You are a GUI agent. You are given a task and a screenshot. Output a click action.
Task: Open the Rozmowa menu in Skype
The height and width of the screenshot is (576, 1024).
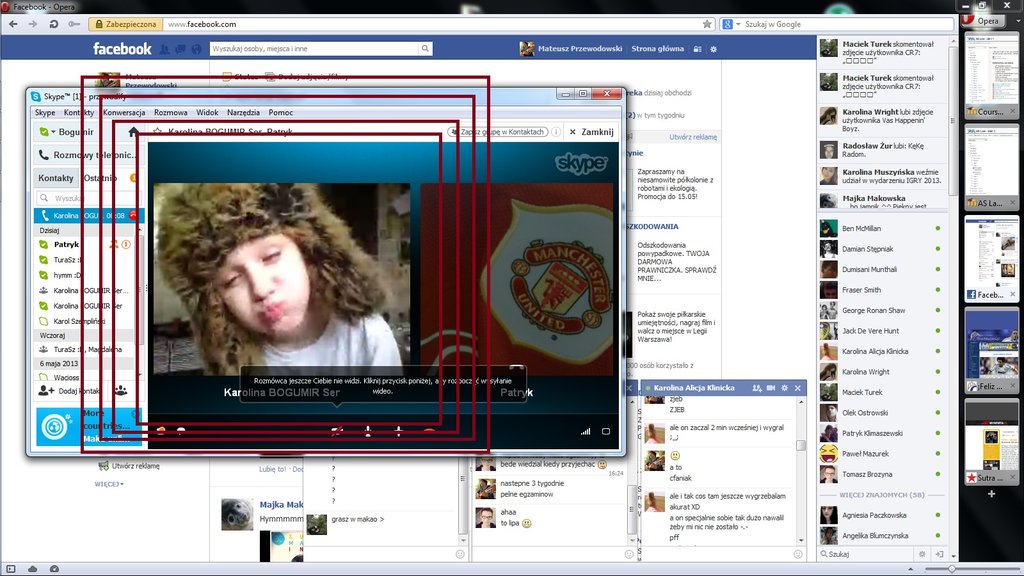170,112
